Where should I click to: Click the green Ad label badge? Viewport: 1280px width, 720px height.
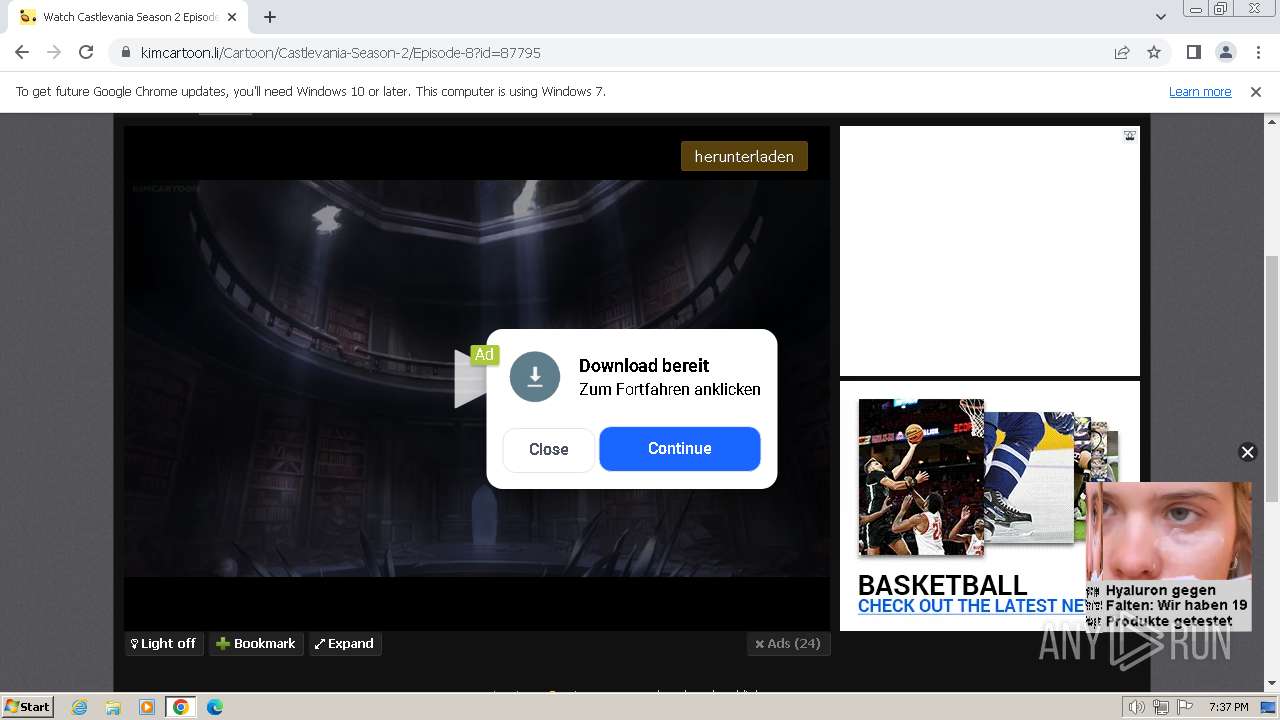(484, 355)
